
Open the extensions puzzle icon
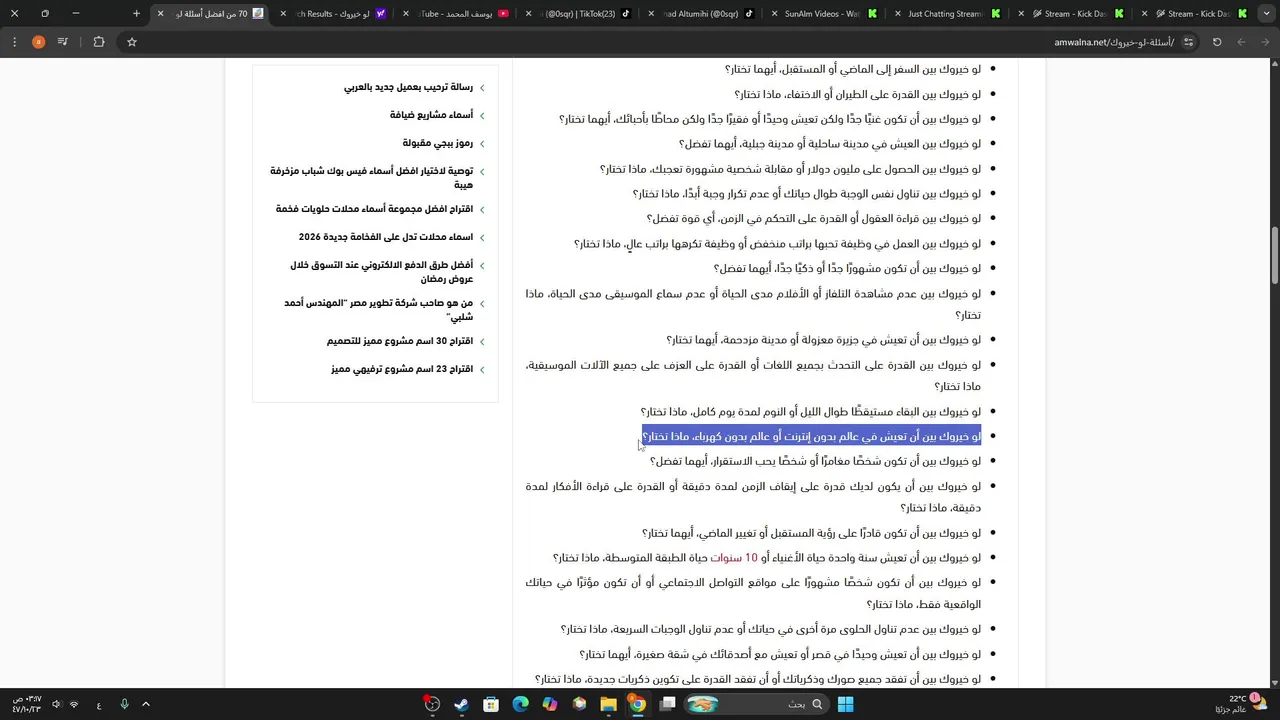click(98, 42)
